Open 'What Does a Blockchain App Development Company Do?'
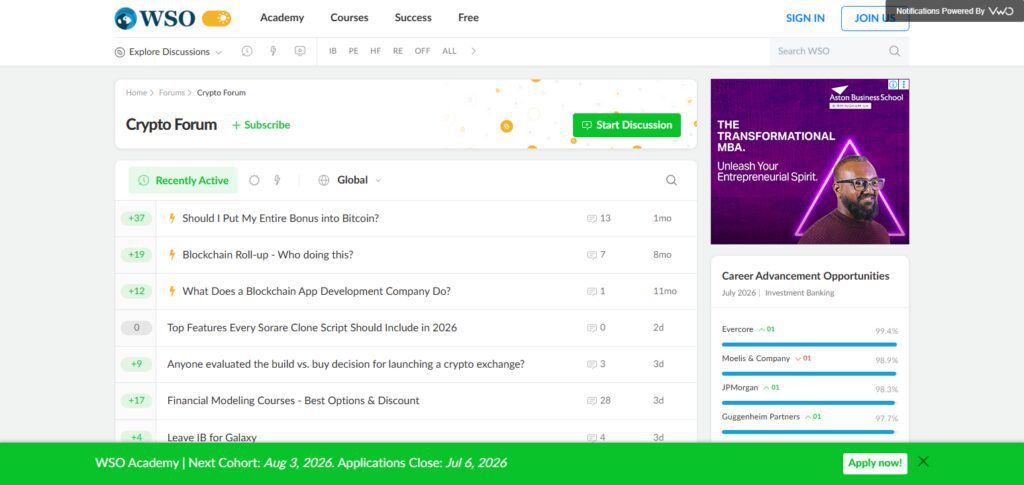Screen dimensions: 1024x485 coord(317,291)
